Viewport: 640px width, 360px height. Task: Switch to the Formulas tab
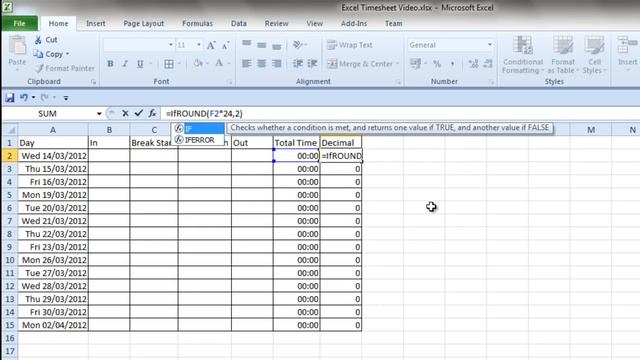(x=197, y=23)
